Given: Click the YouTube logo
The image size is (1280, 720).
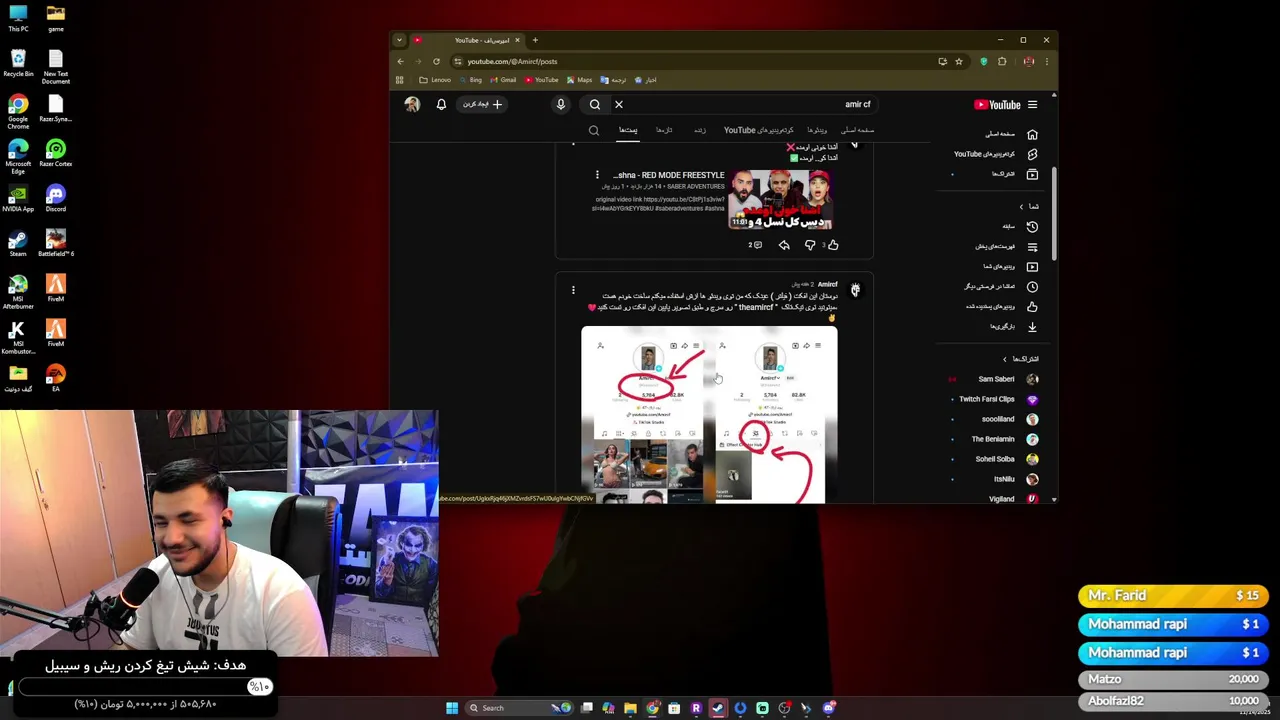Looking at the screenshot, I should [997, 104].
